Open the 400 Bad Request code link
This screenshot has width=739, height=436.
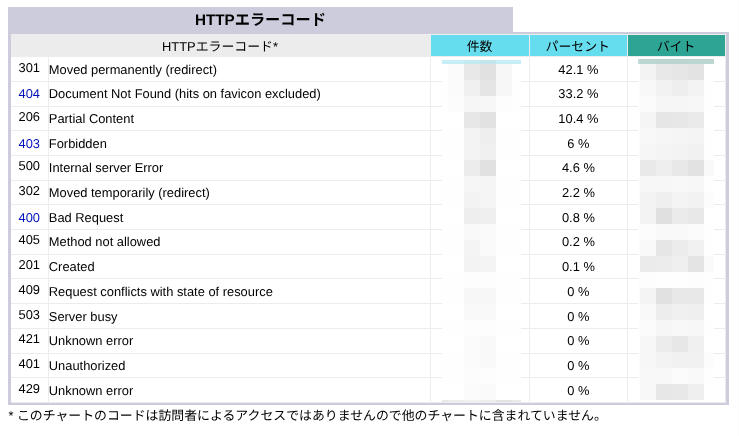point(29,218)
